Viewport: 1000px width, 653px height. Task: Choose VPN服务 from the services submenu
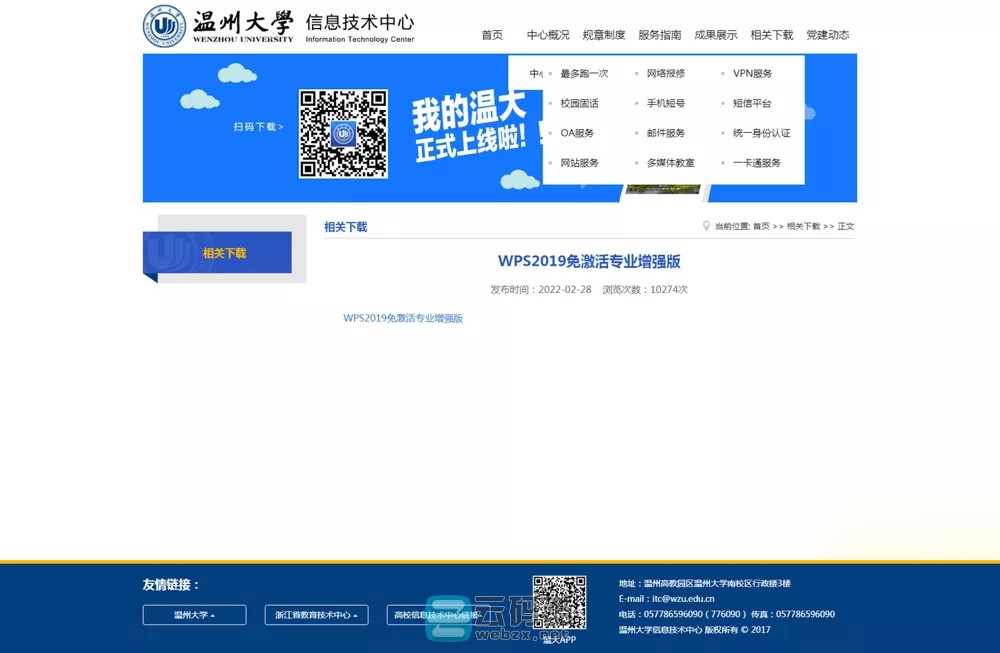click(x=752, y=74)
